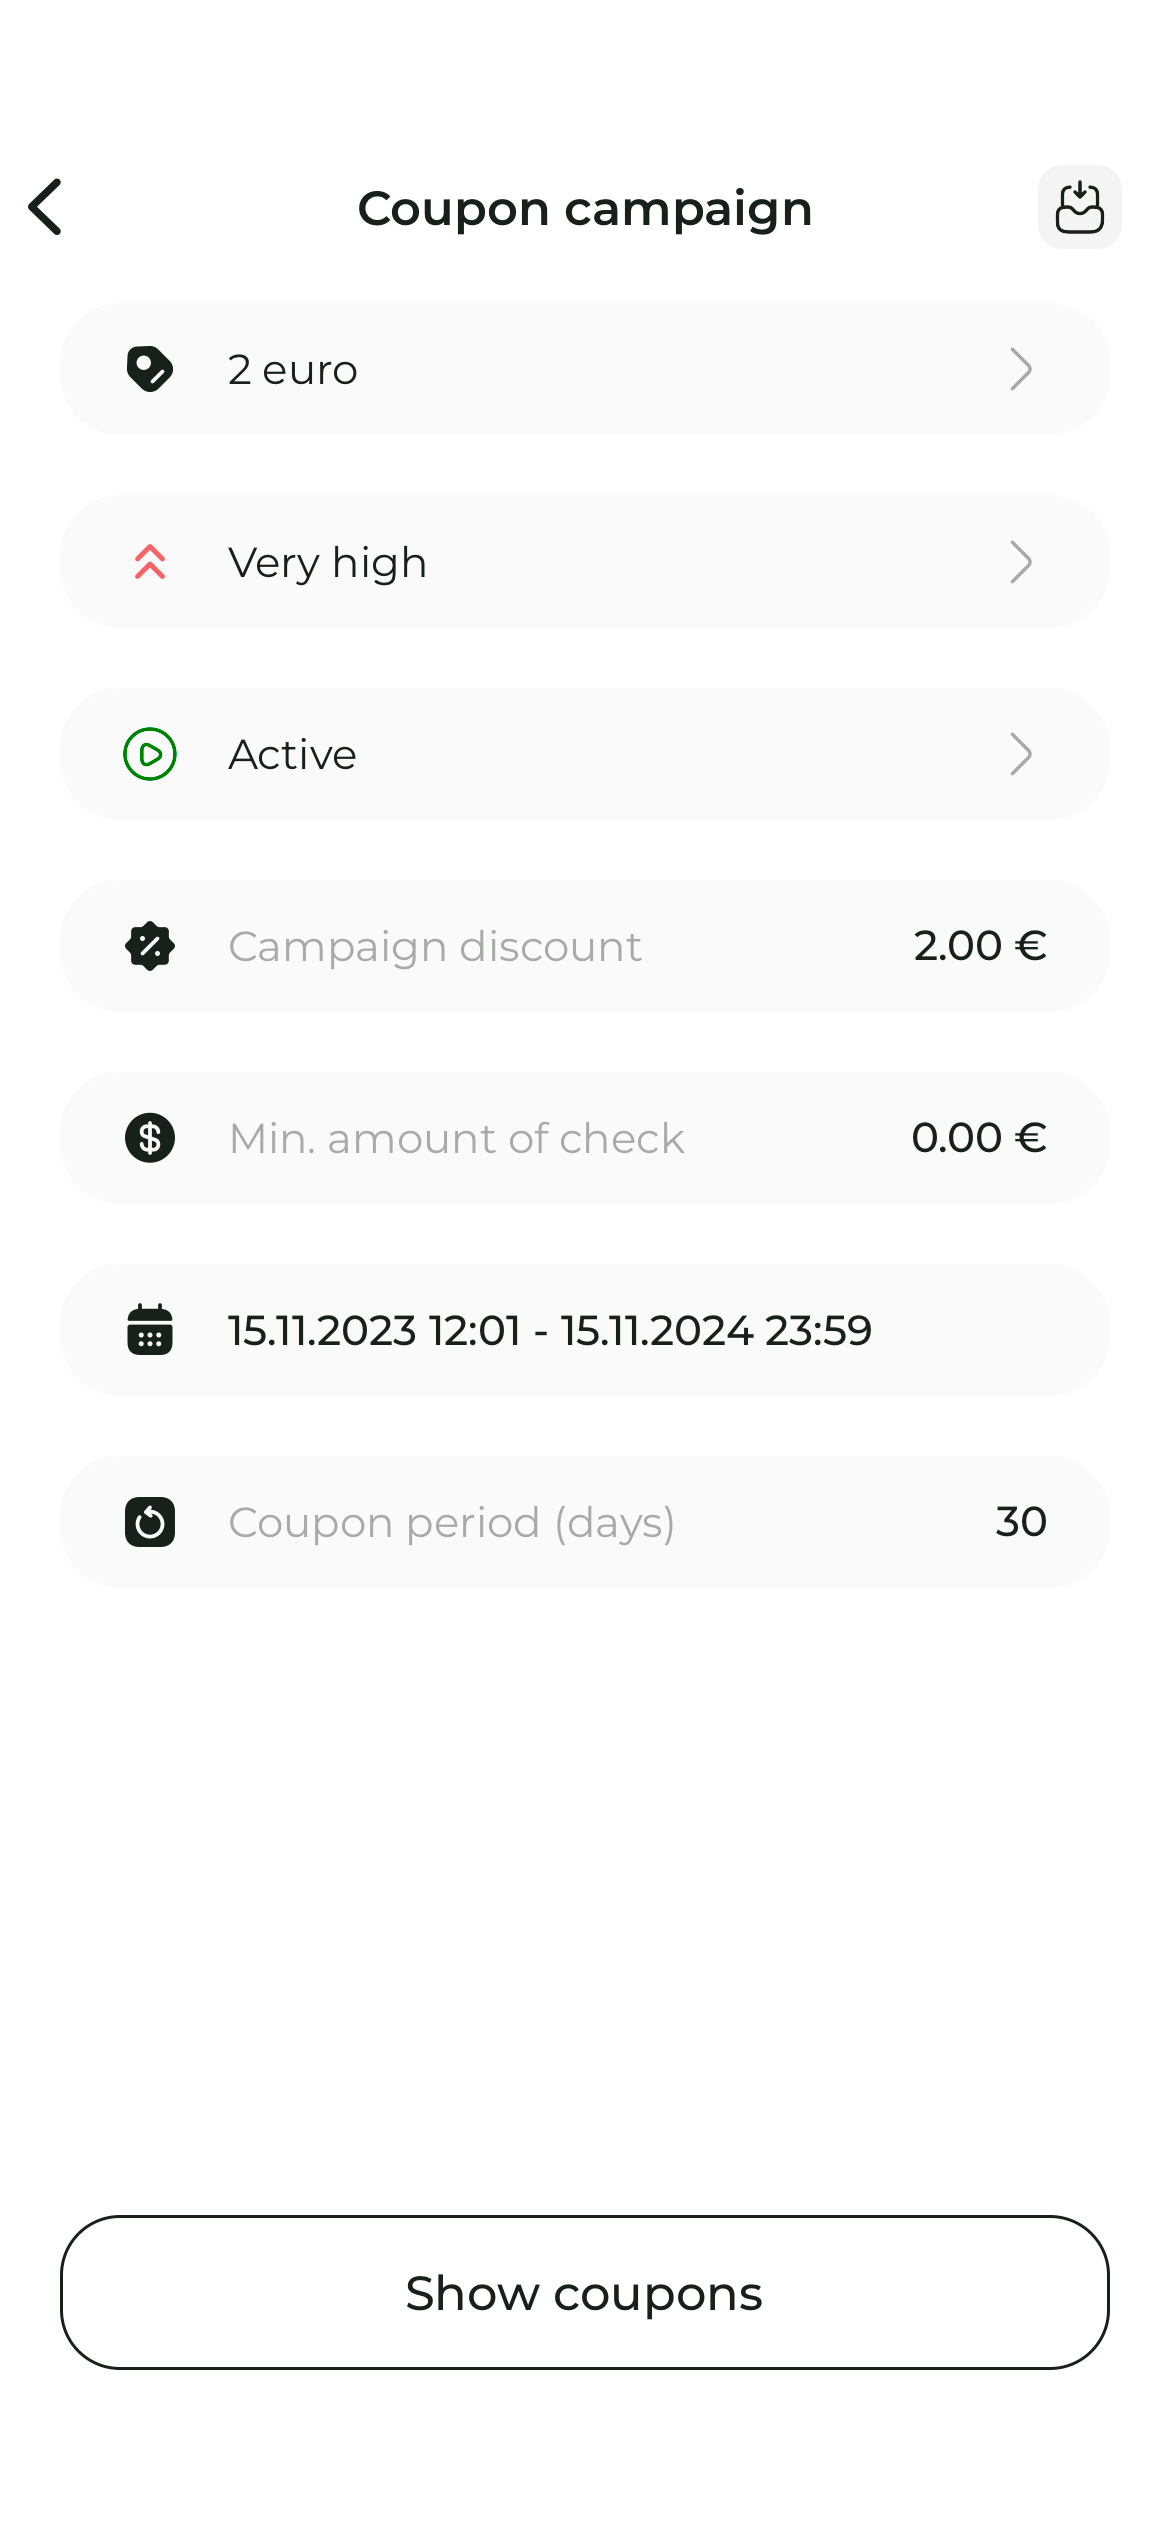Open the 2 euro campaign name row

(292, 370)
